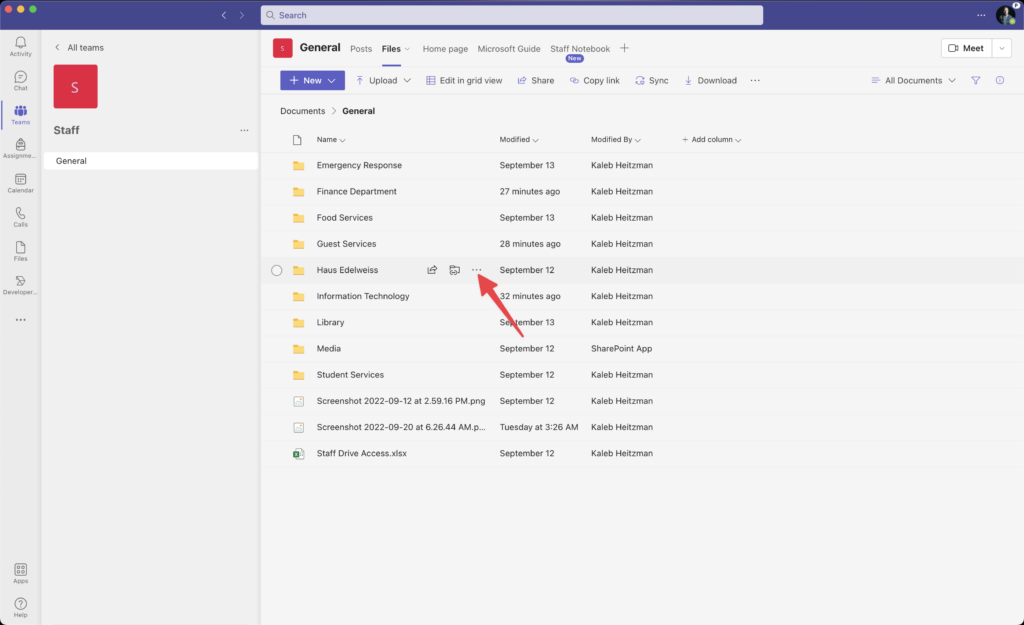Open the Food Services folder
The image size is (1024, 625).
(345, 217)
